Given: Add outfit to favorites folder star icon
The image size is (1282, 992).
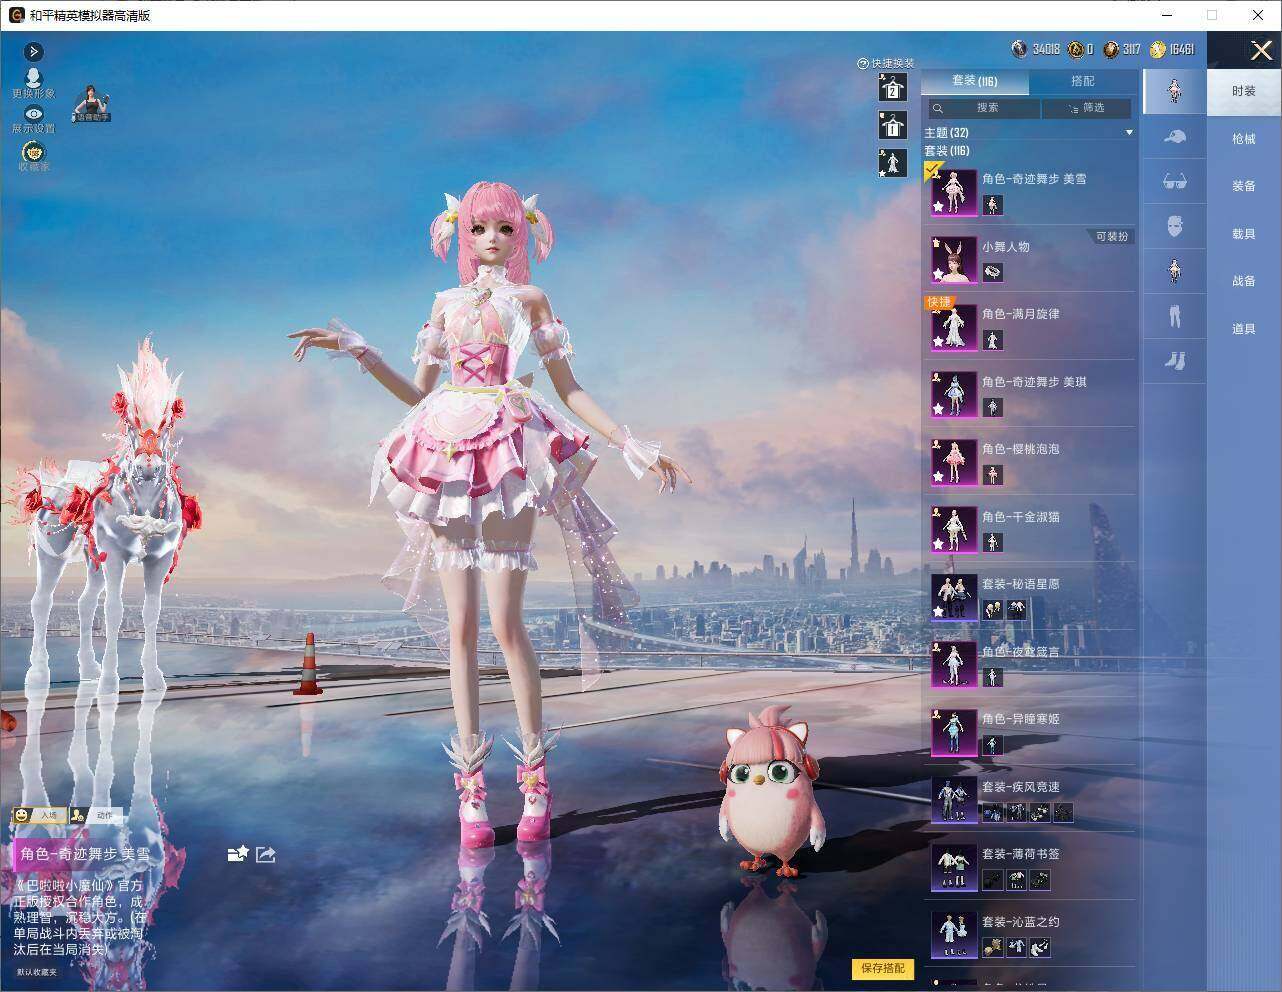Looking at the screenshot, I should (x=238, y=854).
